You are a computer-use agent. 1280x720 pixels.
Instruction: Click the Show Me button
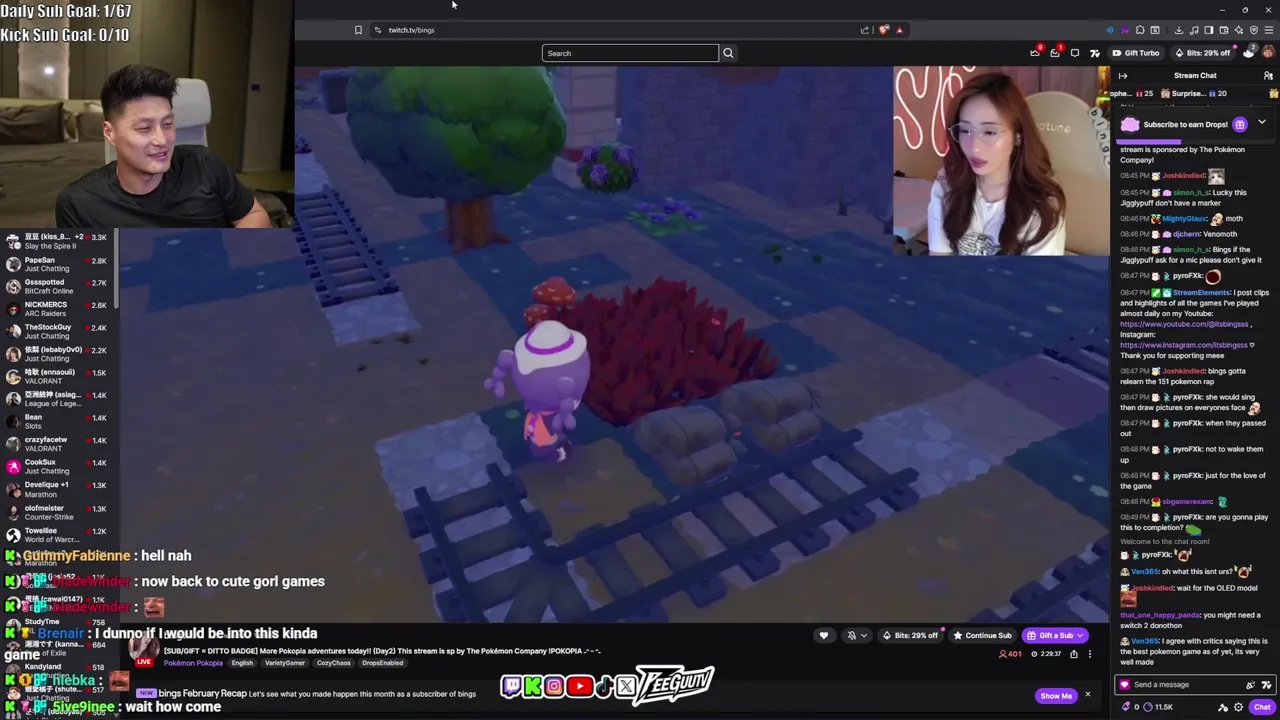coord(1056,696)
